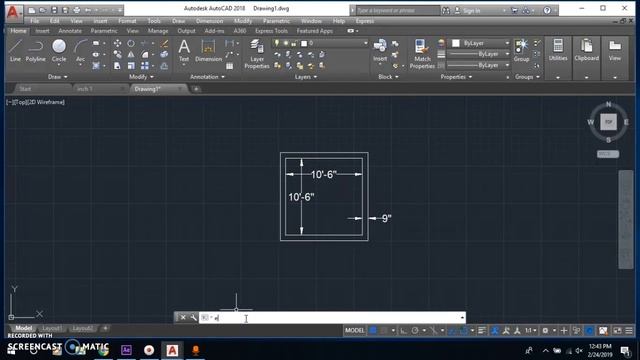This screenshot has width=640, height=360.
Task: Toggle layer 0 freeze sun icon
Action: 286,43
